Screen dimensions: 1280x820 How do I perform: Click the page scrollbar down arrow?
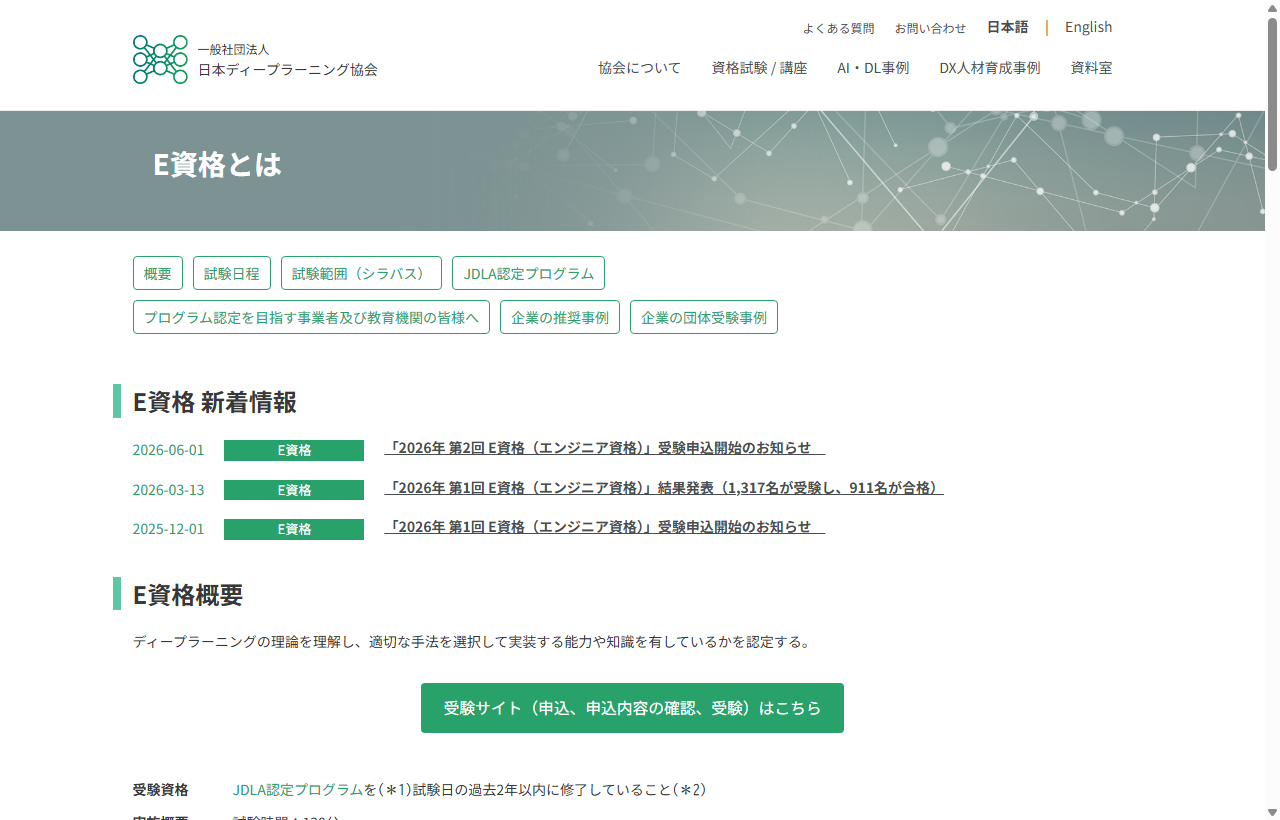[1272, 812]
